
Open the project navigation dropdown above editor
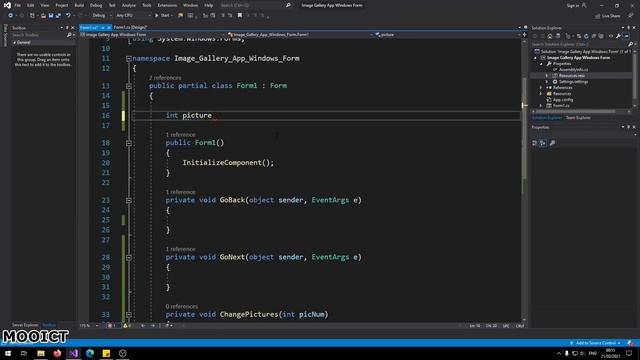[153, 35]
